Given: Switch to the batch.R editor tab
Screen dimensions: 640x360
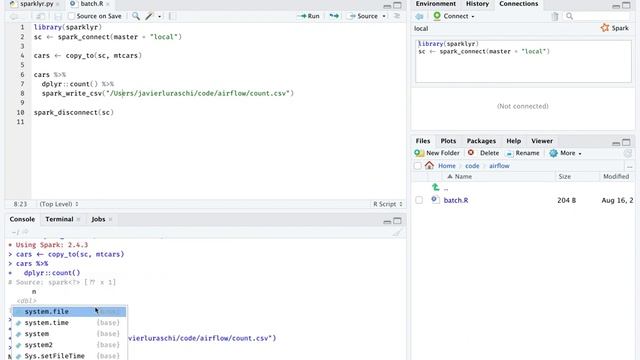Looking at the screenshot, I should pyautogui.click(x=91, y=4).
